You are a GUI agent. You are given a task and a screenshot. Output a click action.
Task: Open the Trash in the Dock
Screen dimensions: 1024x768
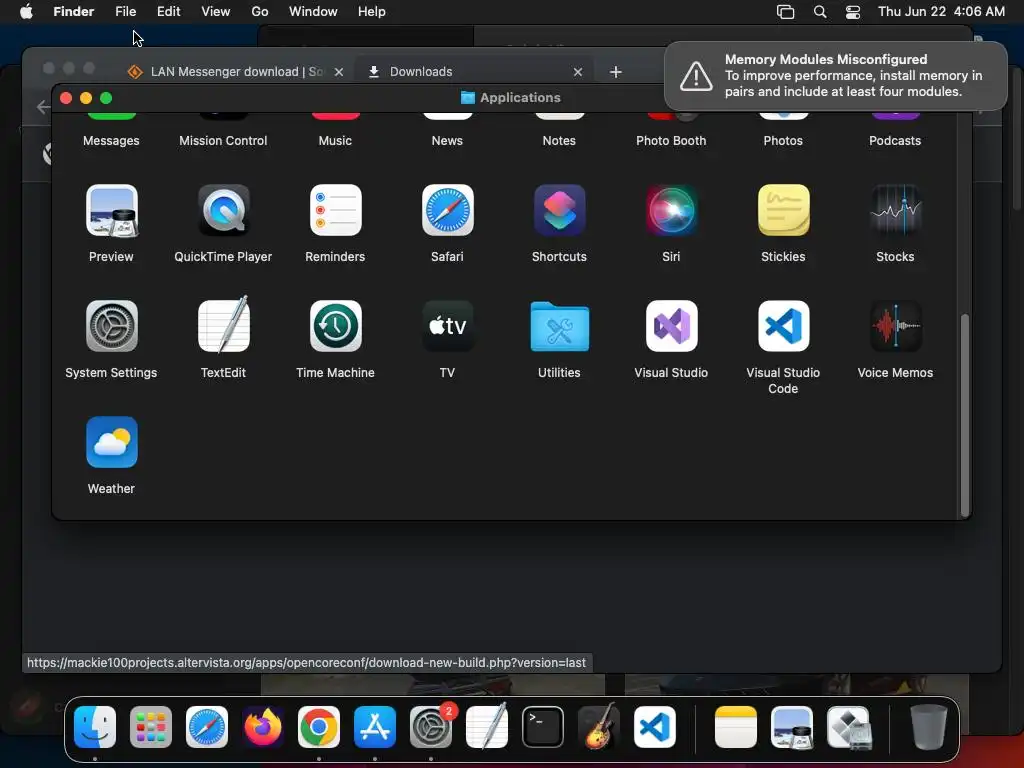(x=929, y=727)
